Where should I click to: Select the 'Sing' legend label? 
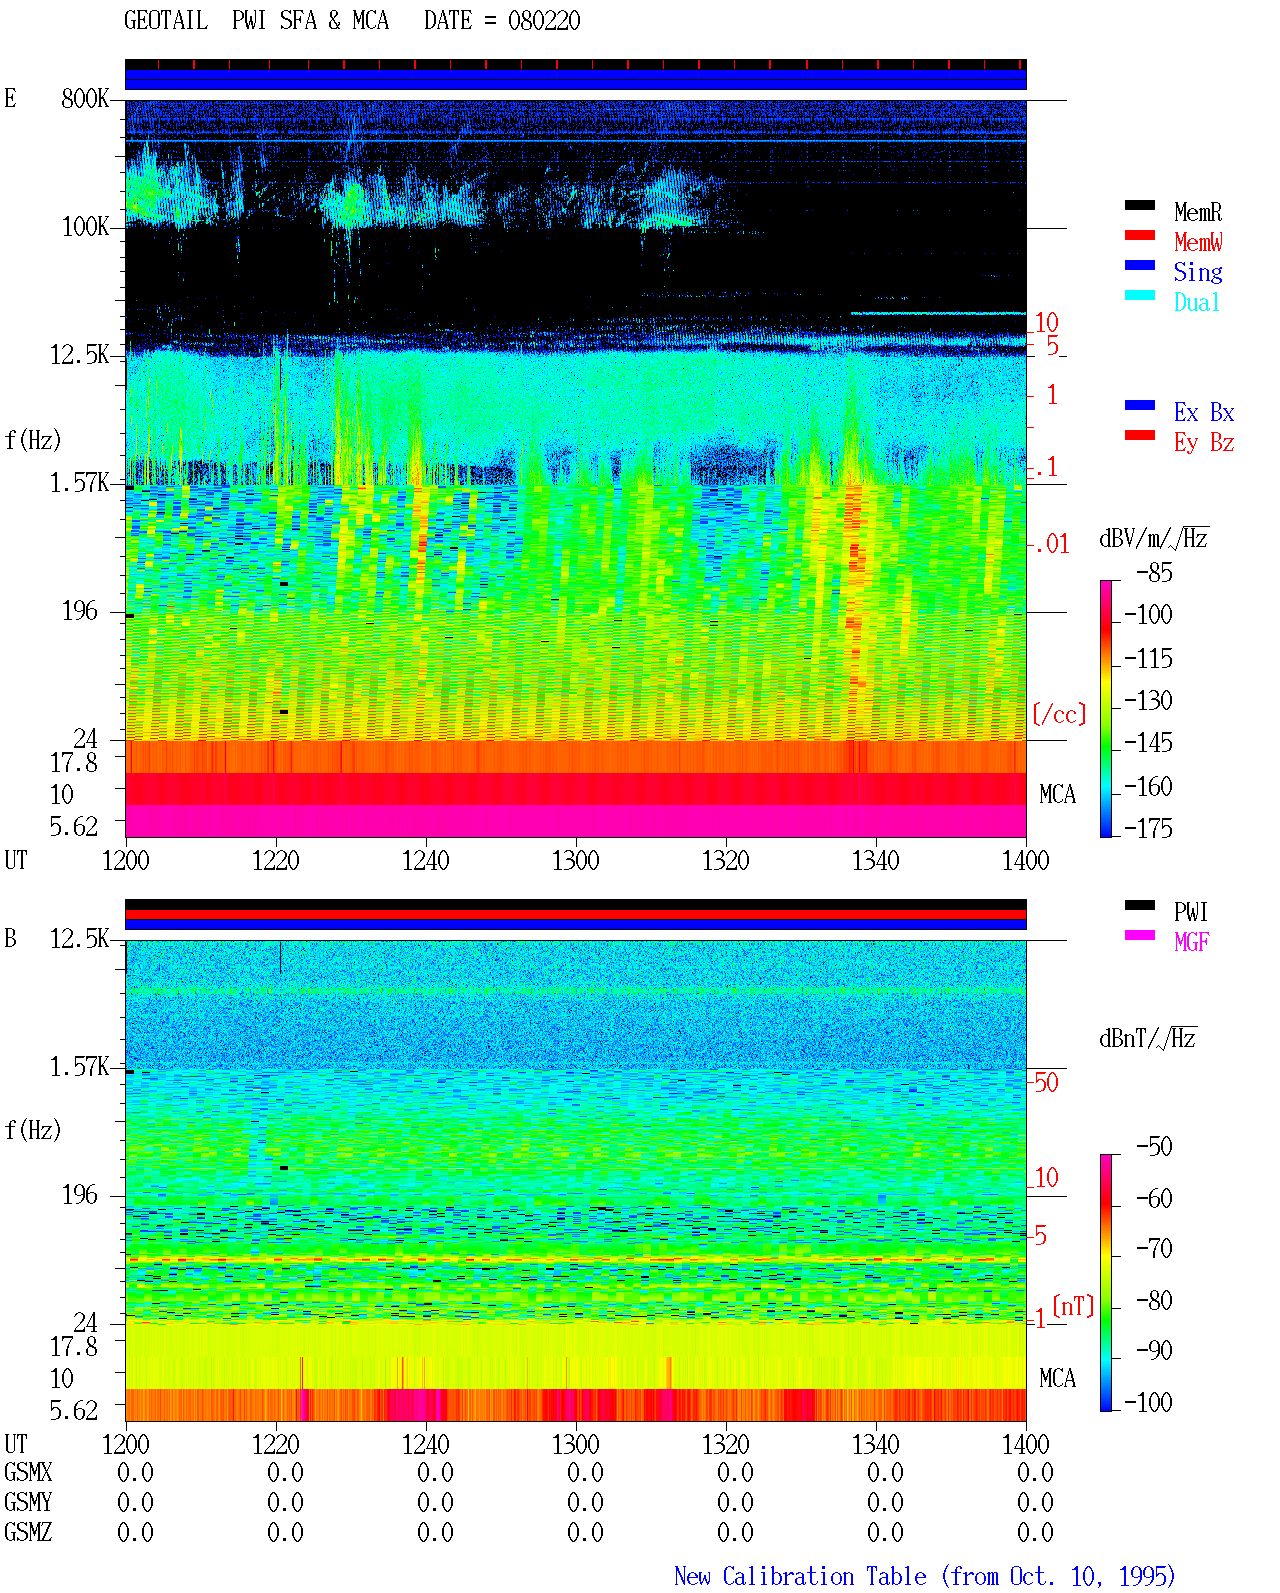click(1198, 272)
